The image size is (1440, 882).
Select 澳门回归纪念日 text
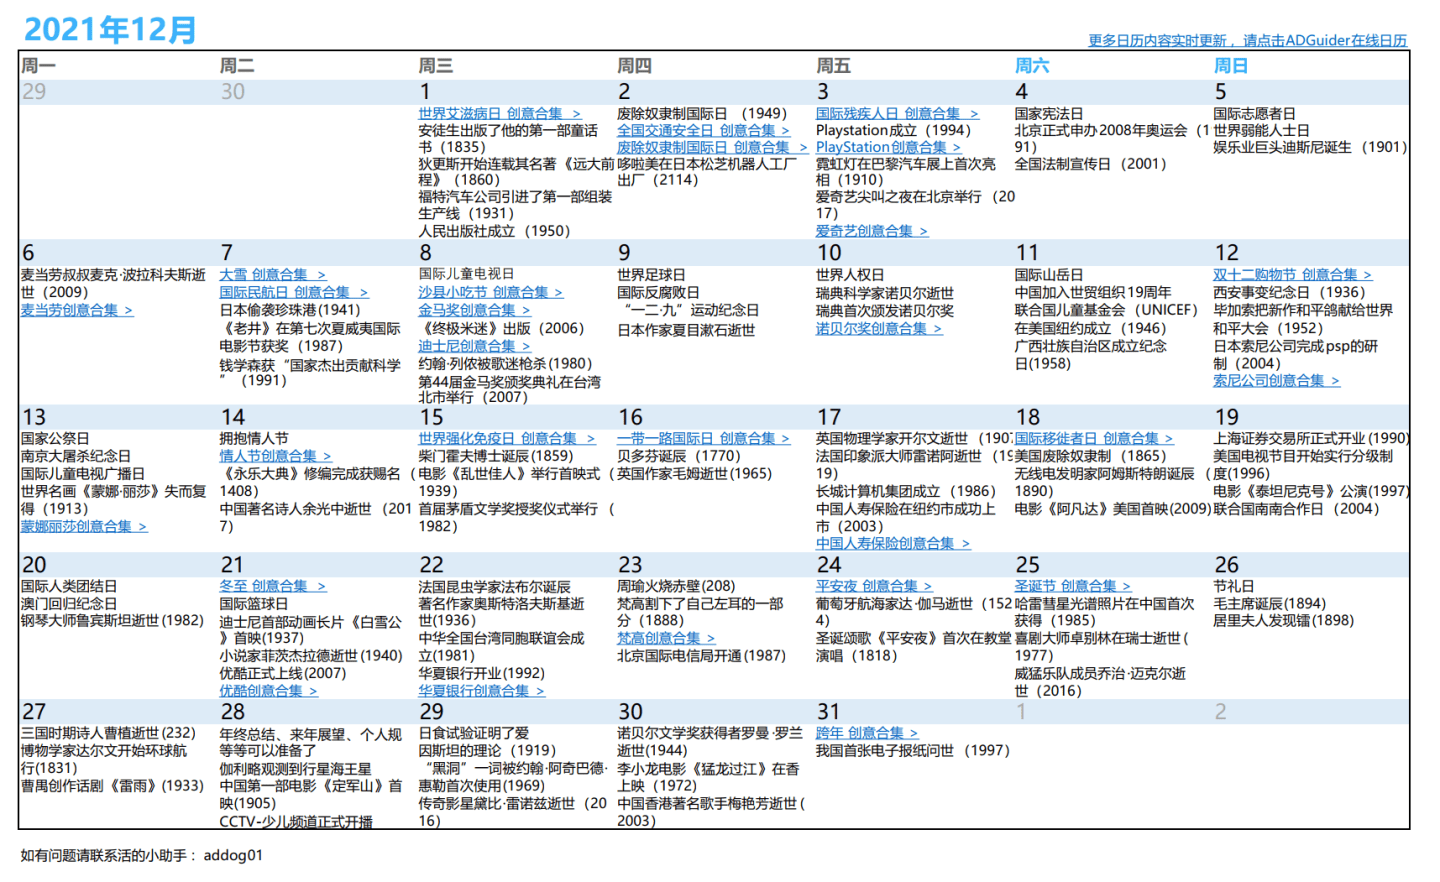(69, 603)
